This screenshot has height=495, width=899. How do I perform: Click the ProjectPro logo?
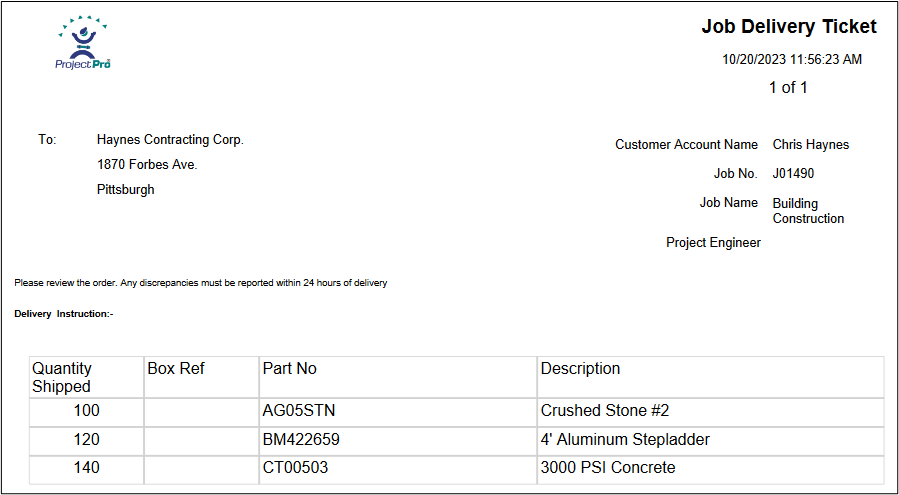pyautogui.click(x=83, y=43)
